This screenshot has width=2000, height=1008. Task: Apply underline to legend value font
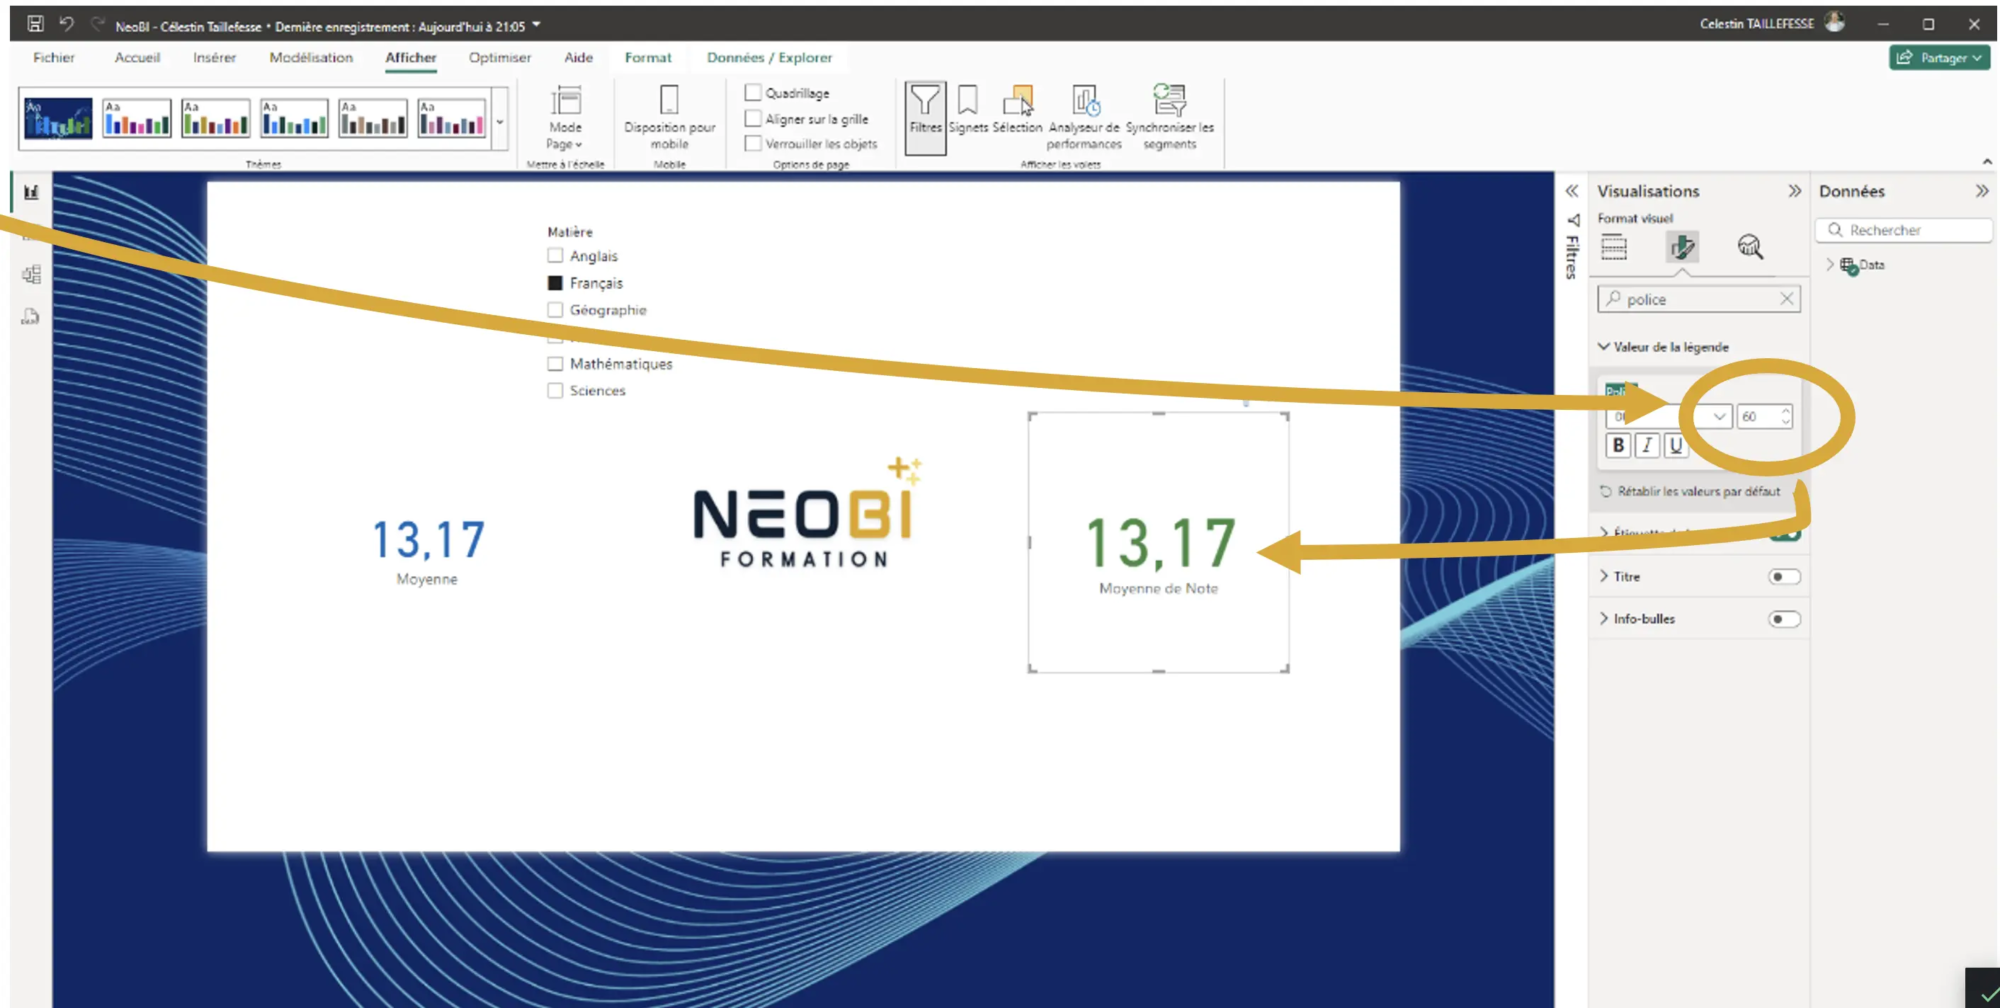point(1675,445)
